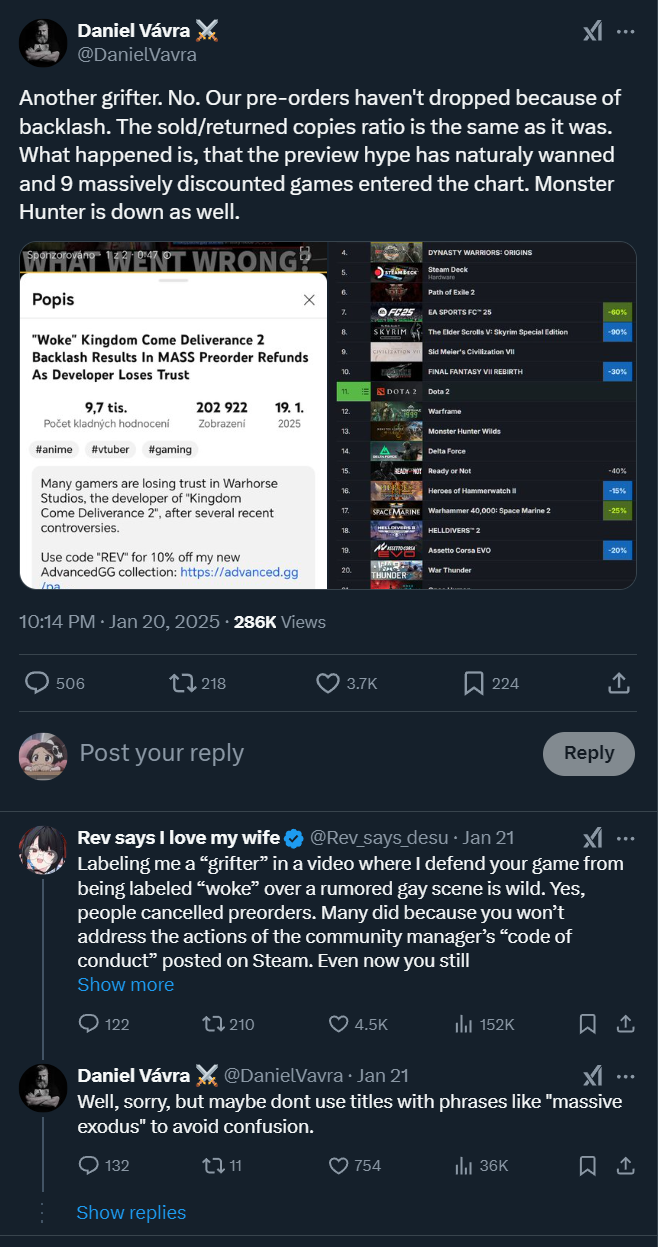This screenshot has width=658, height=1247.
Task: Click the Post your reply field
Action: [300, 753]
